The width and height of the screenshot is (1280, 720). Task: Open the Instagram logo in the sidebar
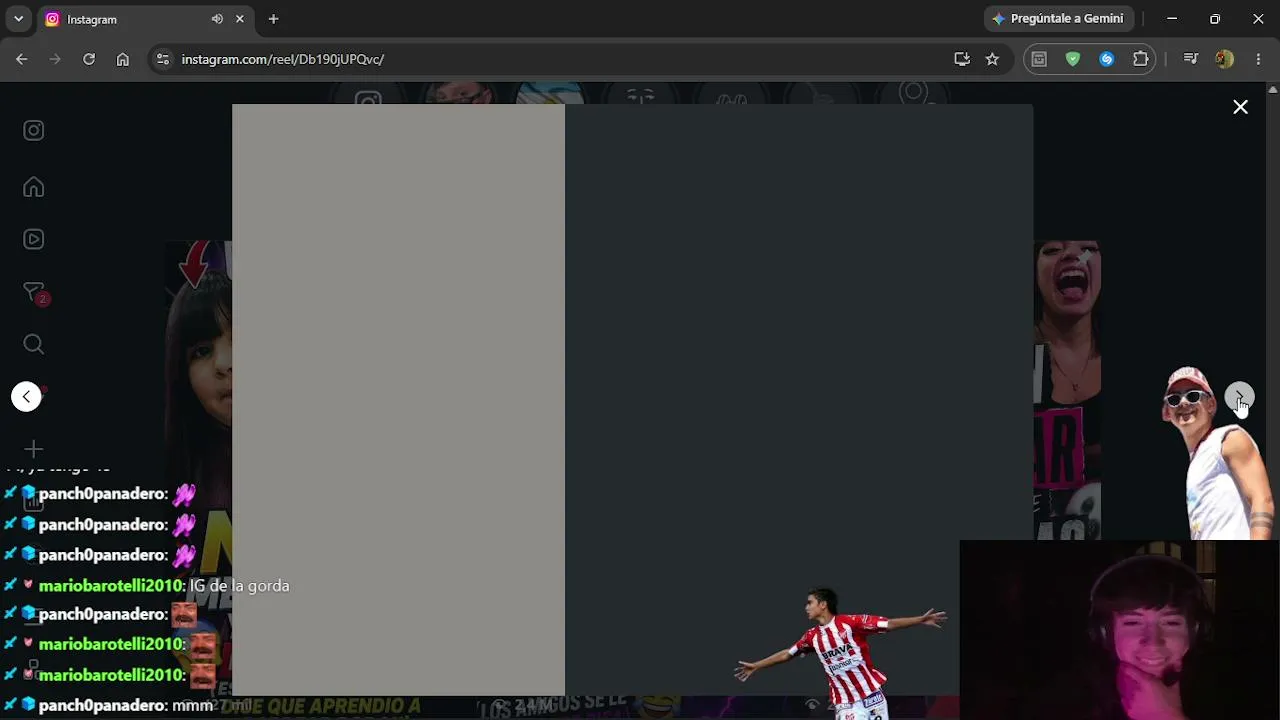(34, 131)
